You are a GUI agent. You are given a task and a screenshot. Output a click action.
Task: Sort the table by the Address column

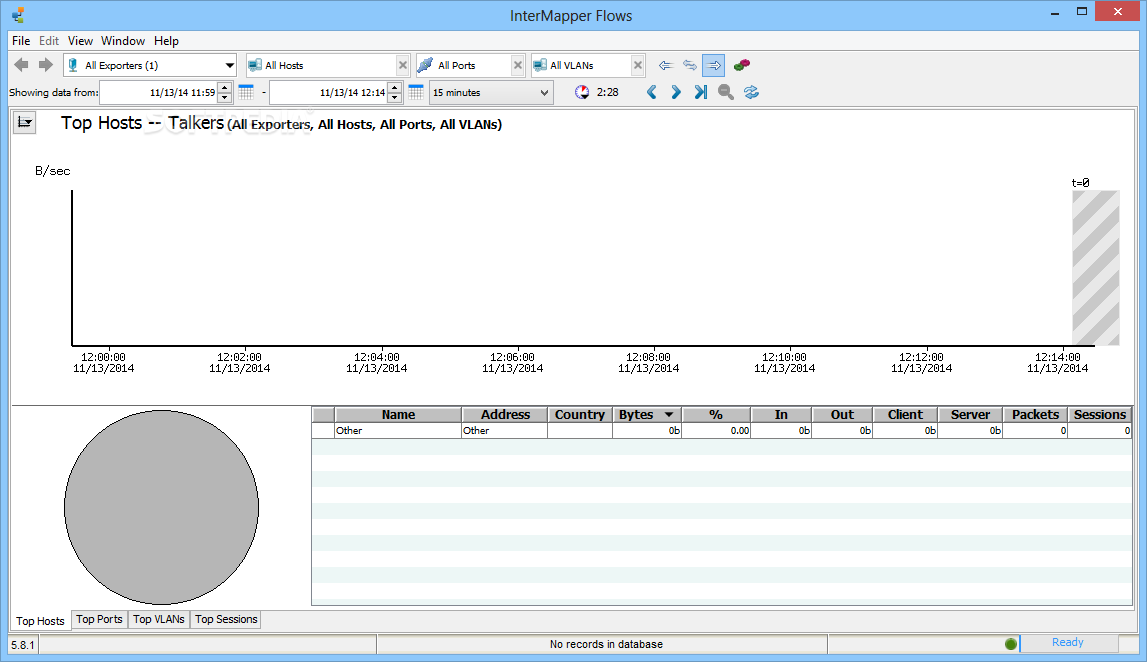click(505, 415)
